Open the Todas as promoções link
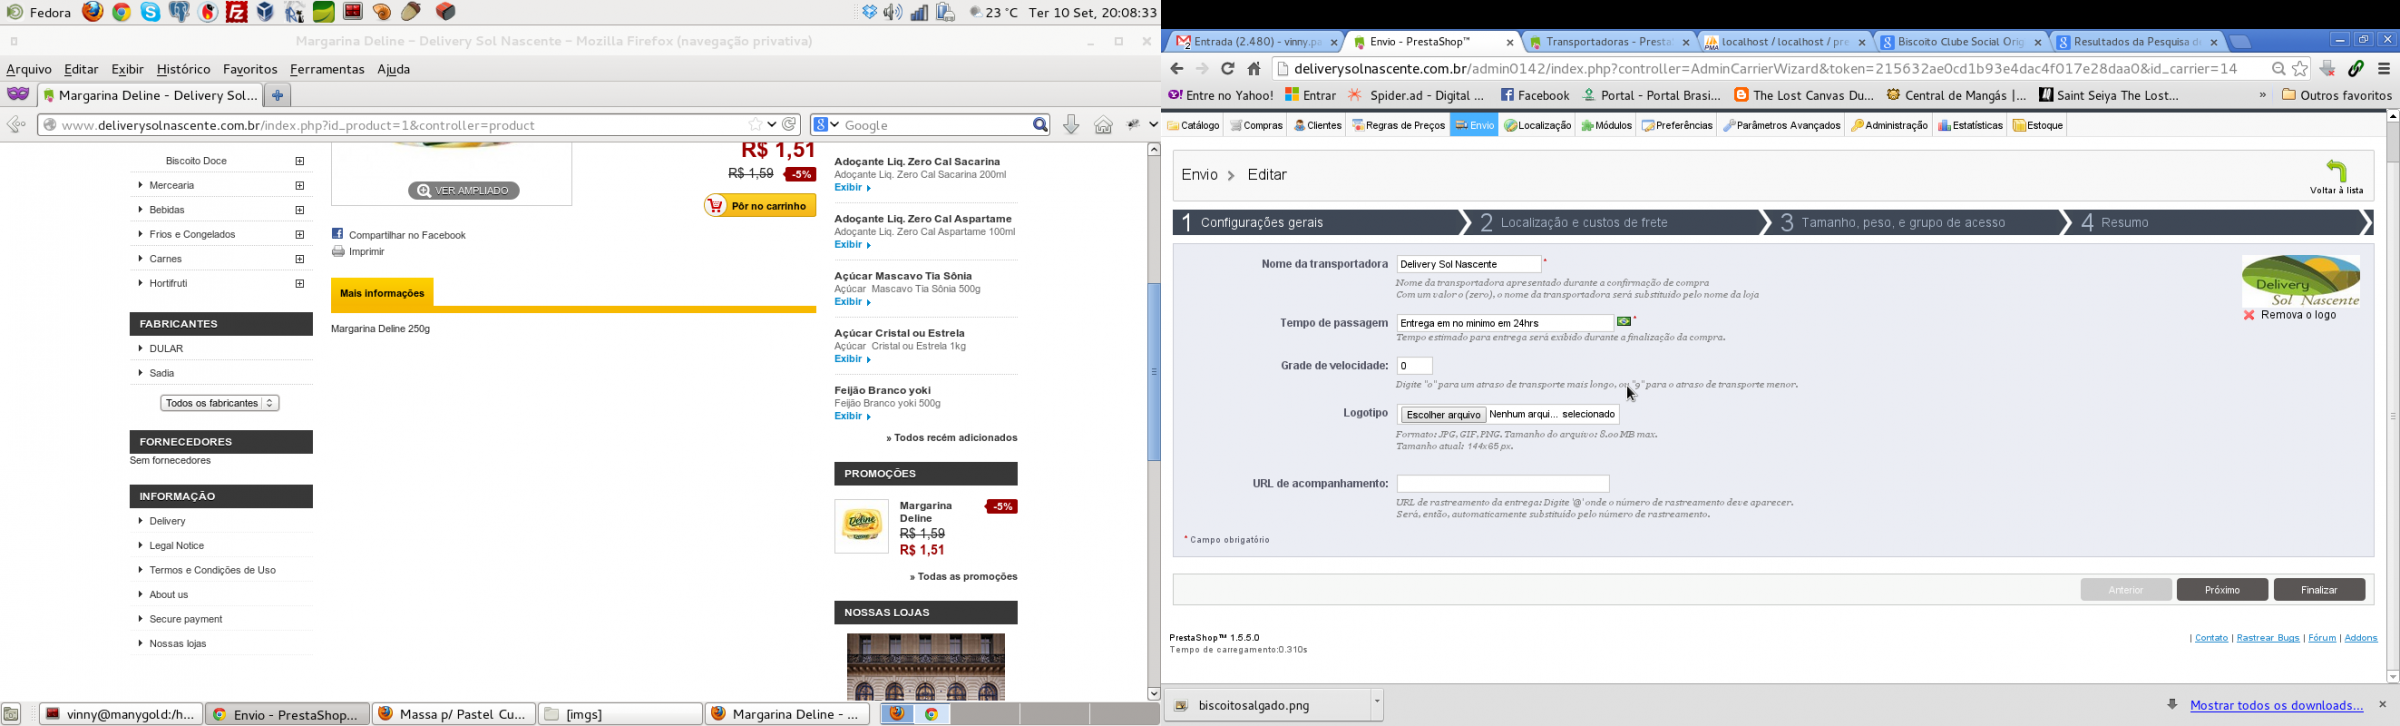Viewport: 2400px width, 726px height. pyautogui.click(x=963, y=576)
